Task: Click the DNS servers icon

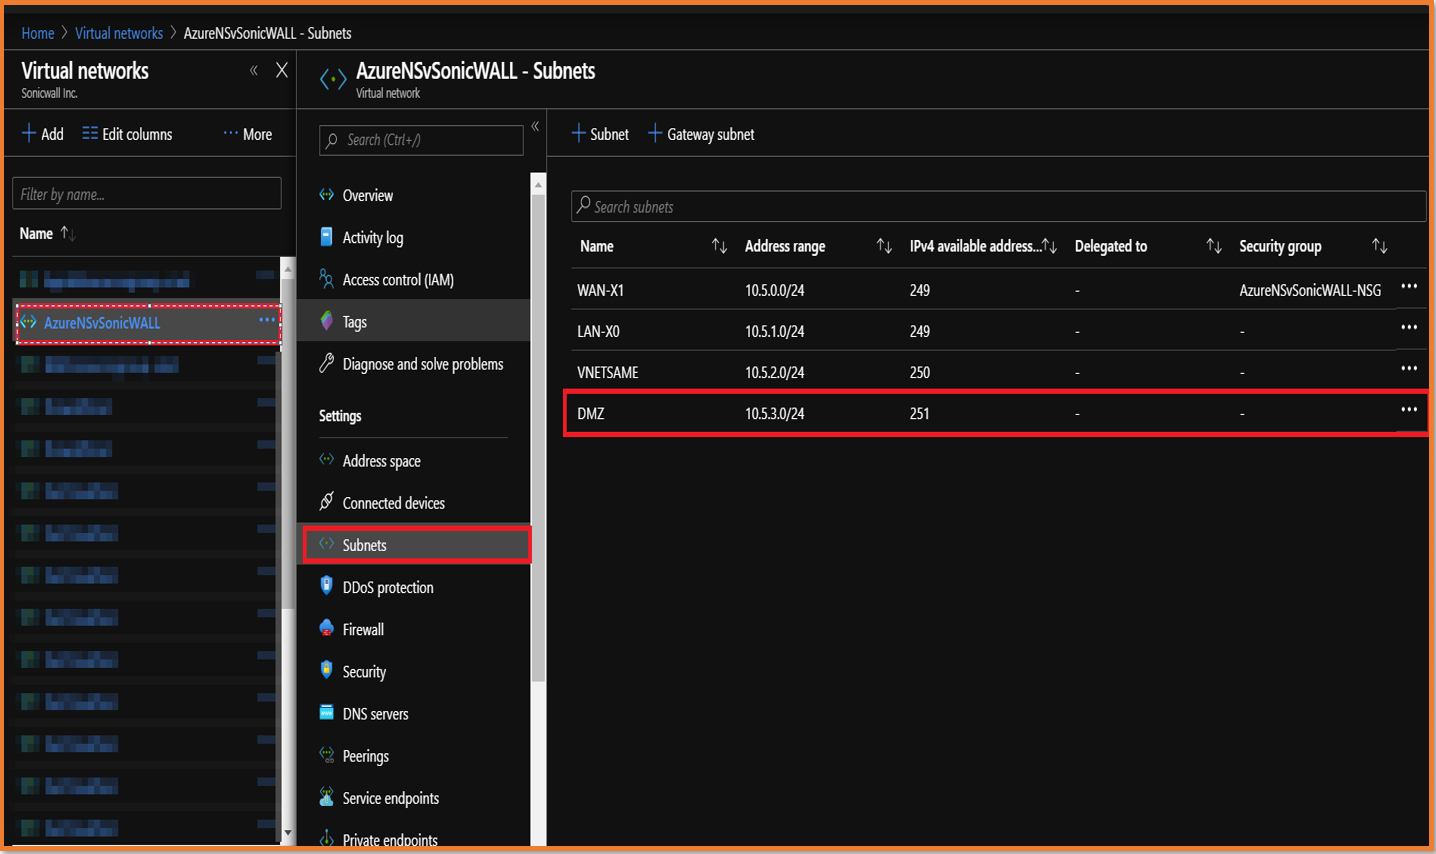Action: [x=326, y=712]
